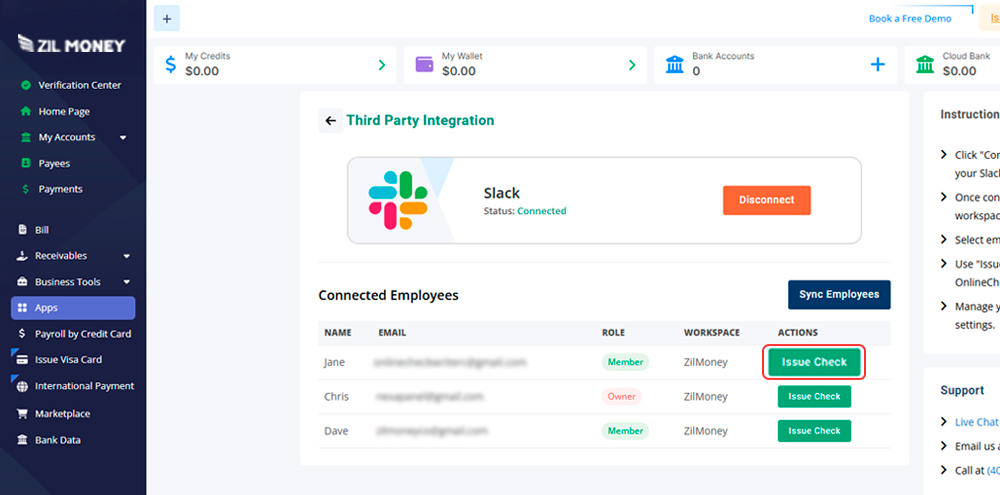The image size is (1000, 495).
Task: Click the Slack logo icon
Action: click(397, 200)
